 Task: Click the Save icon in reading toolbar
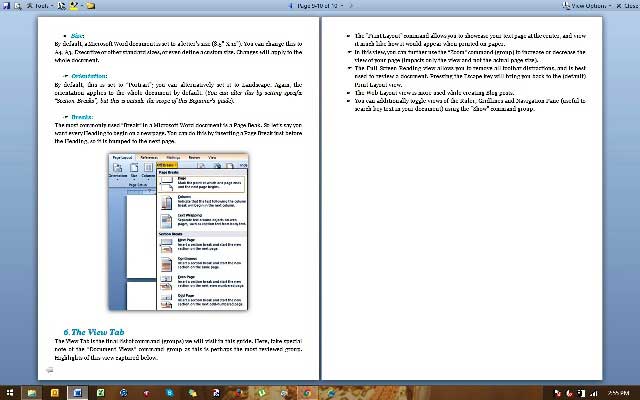pos(6,6)
